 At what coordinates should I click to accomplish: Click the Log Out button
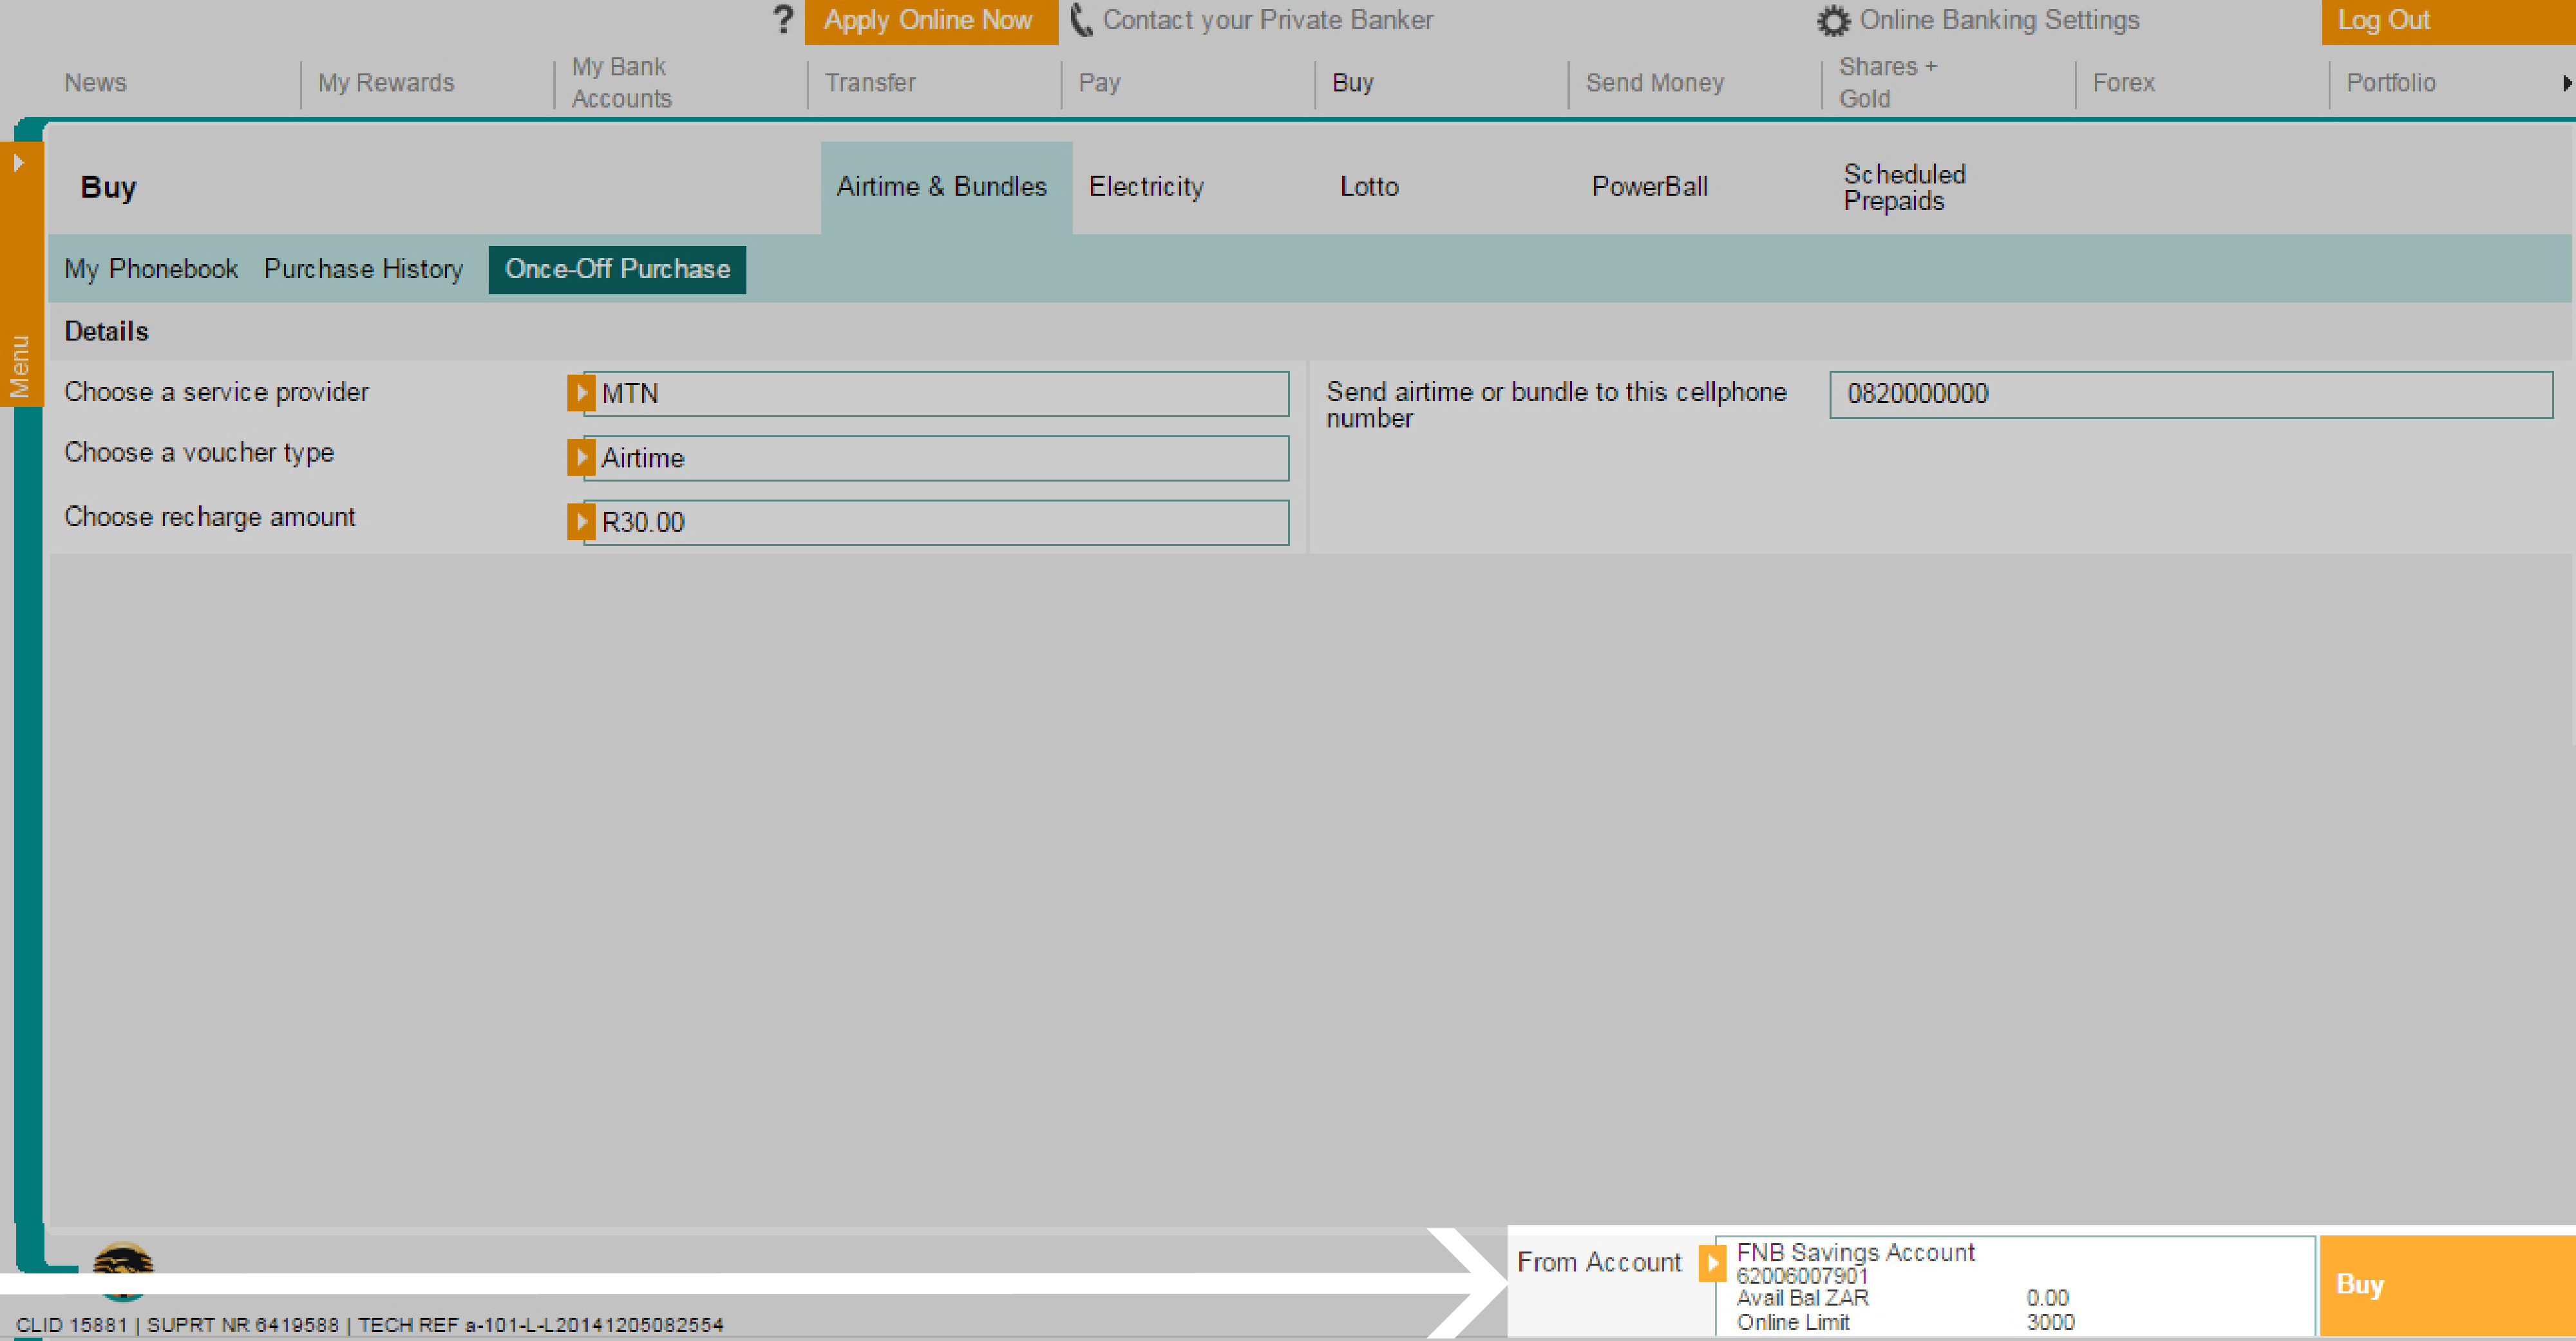tap(2448, 21)
